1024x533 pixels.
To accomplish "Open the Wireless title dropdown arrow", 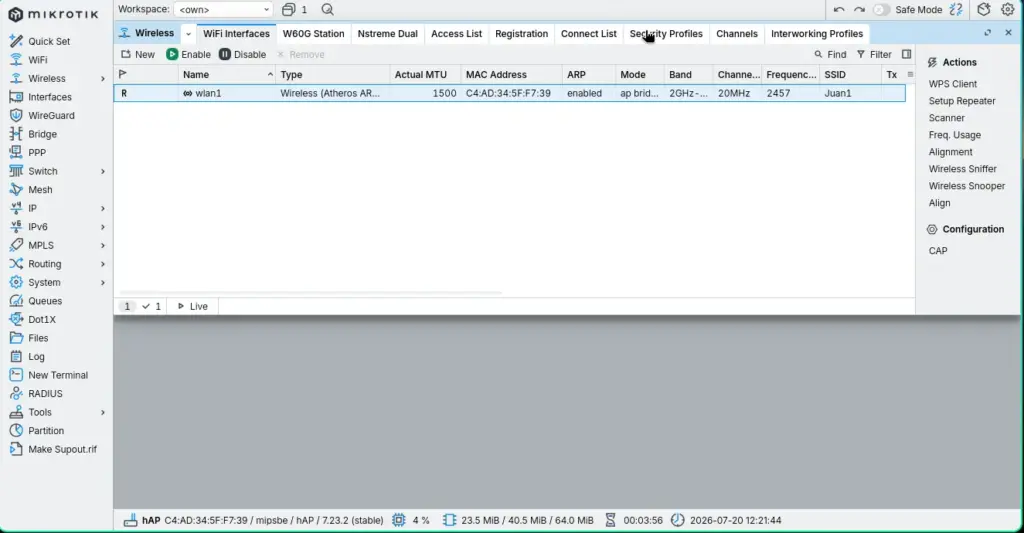I will (188, 34).
